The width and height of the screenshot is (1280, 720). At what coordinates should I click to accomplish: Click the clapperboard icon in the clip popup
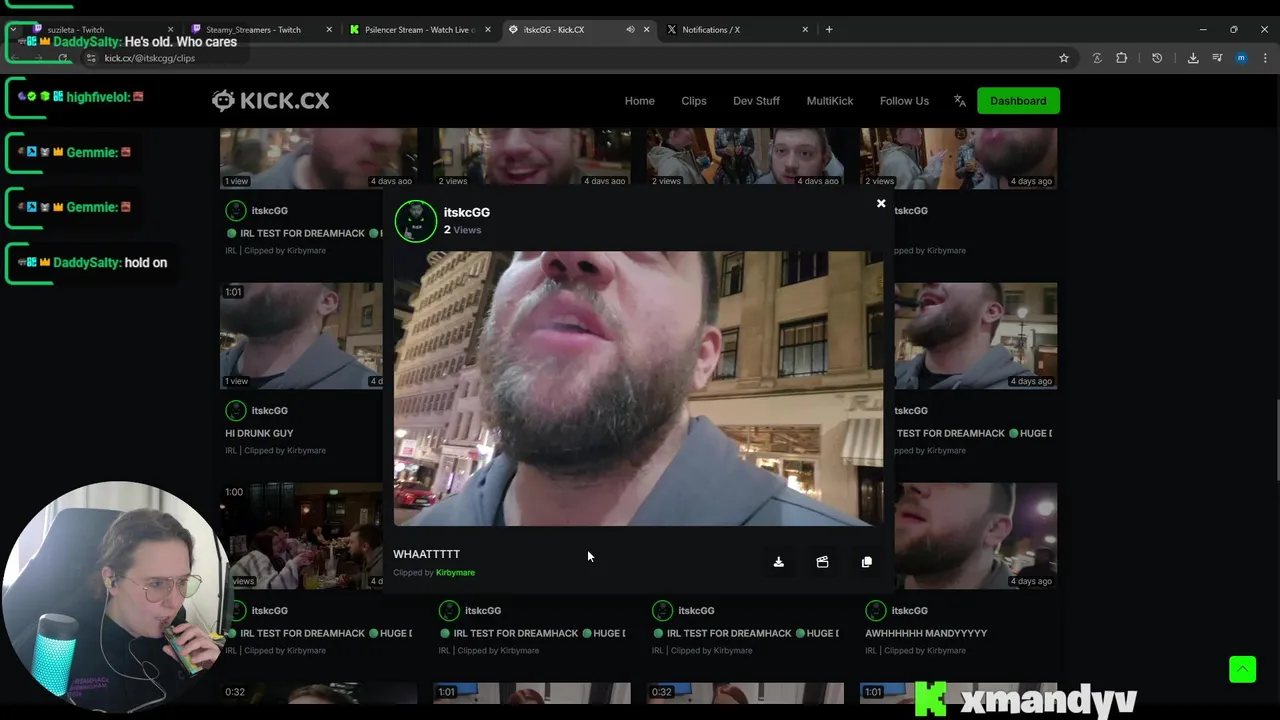[822, 562]
